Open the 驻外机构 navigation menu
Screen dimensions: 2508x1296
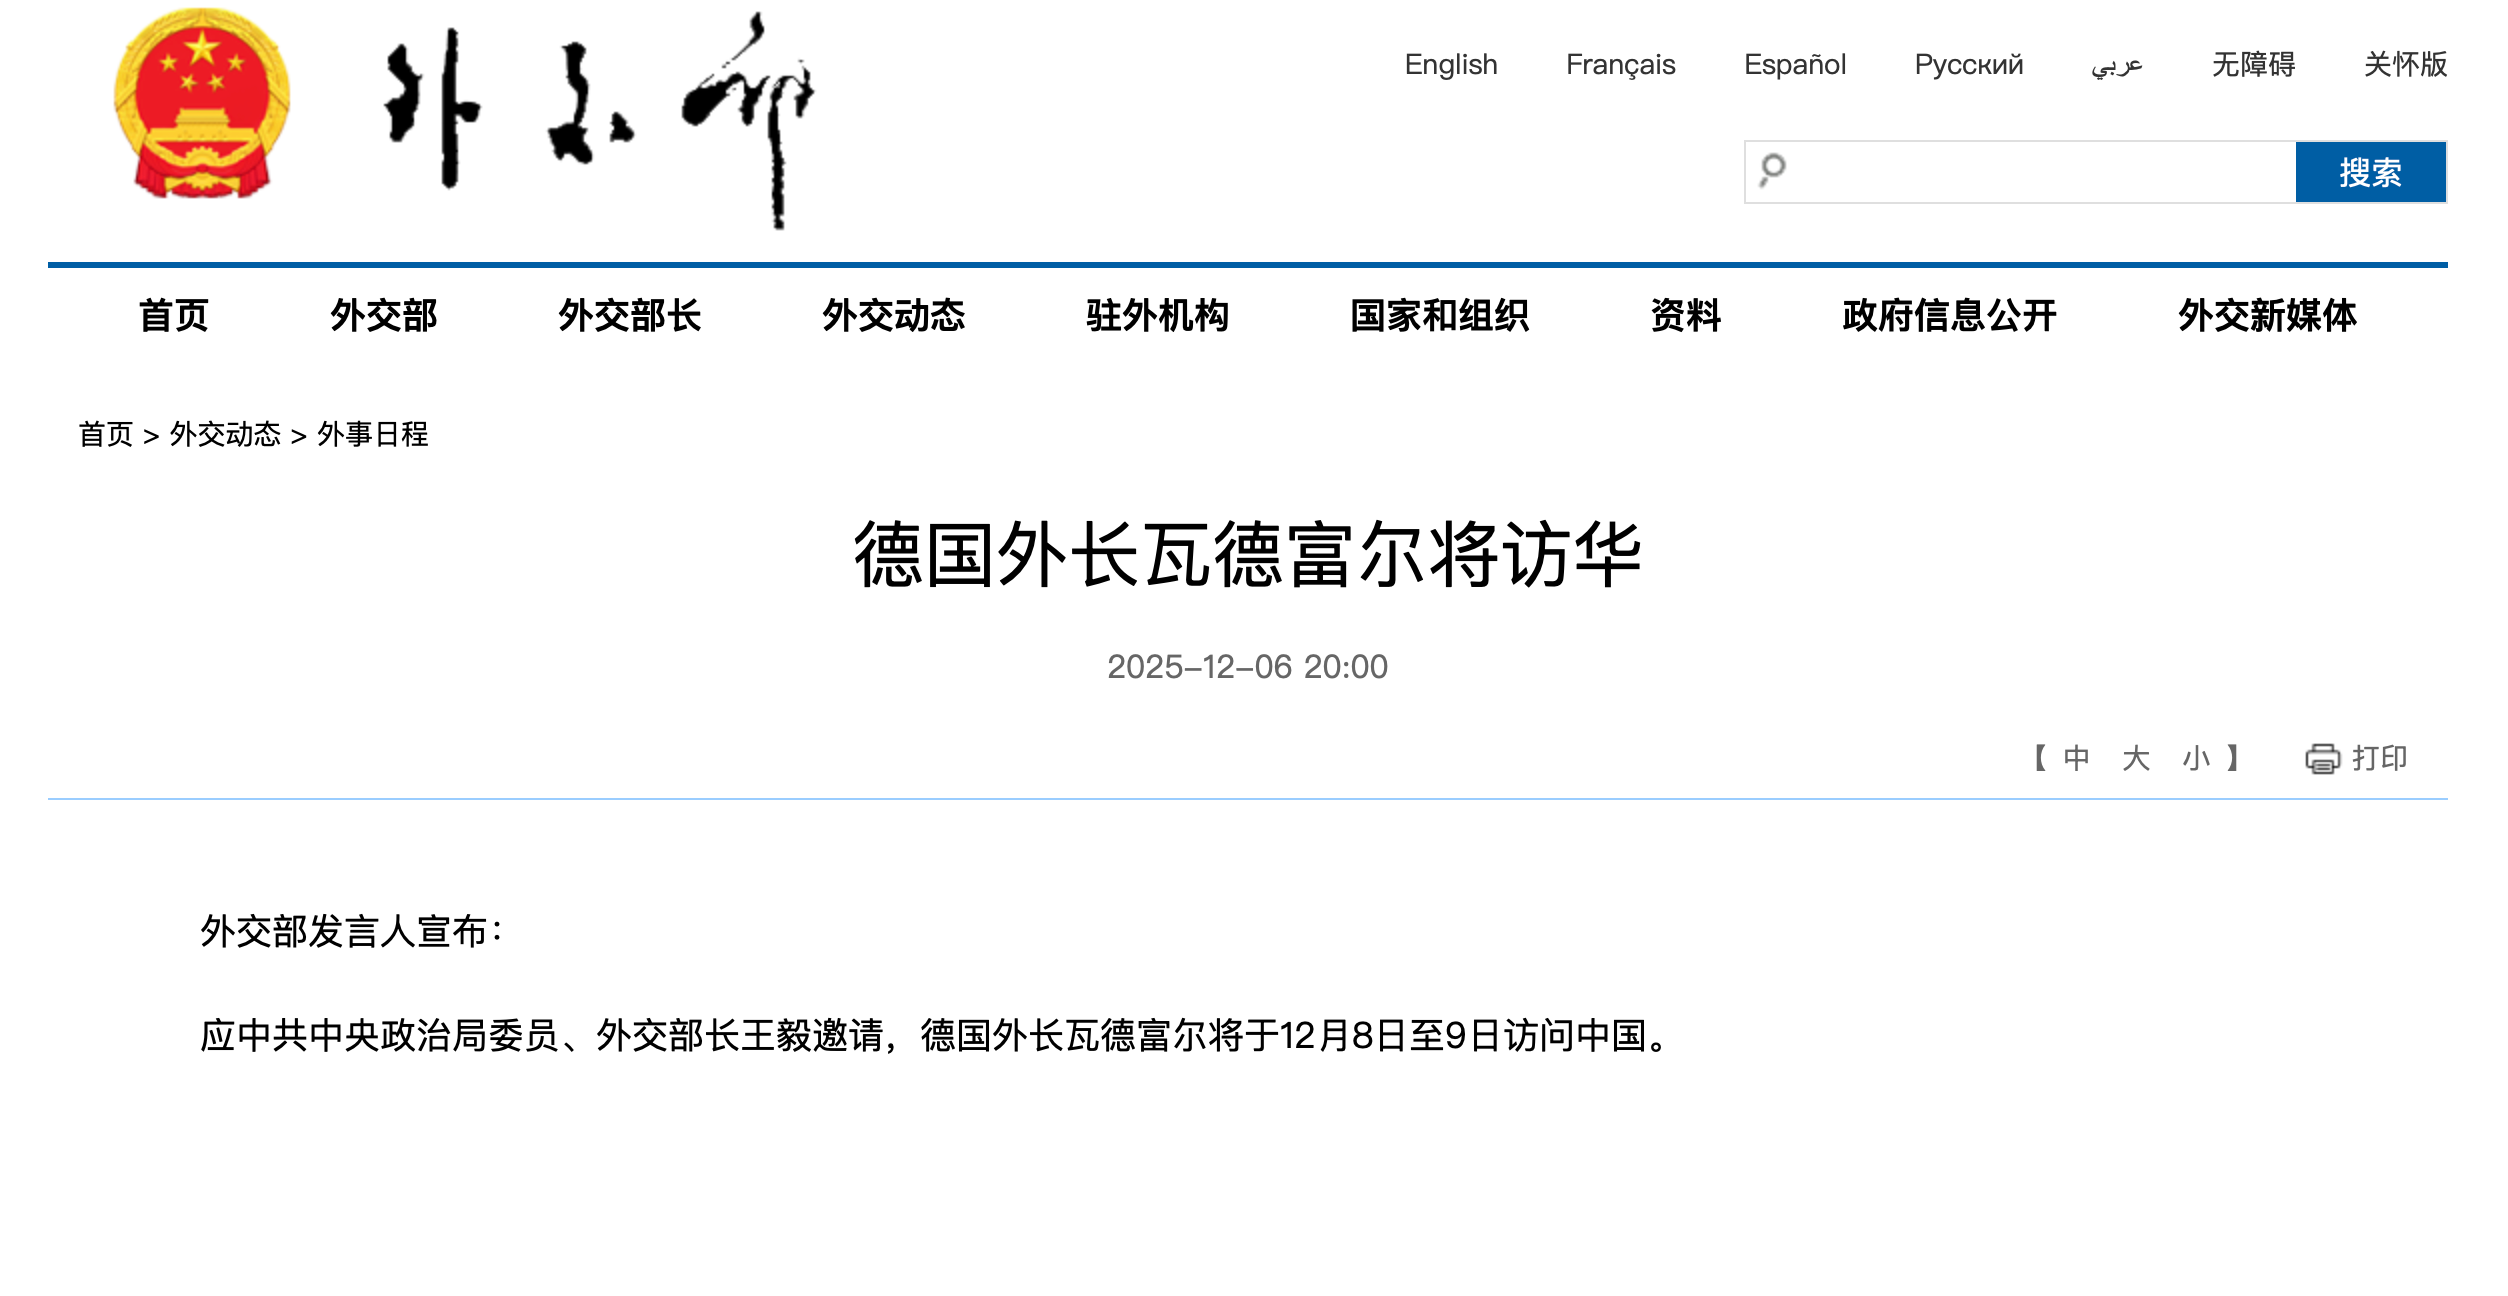tap(1157, 316)
